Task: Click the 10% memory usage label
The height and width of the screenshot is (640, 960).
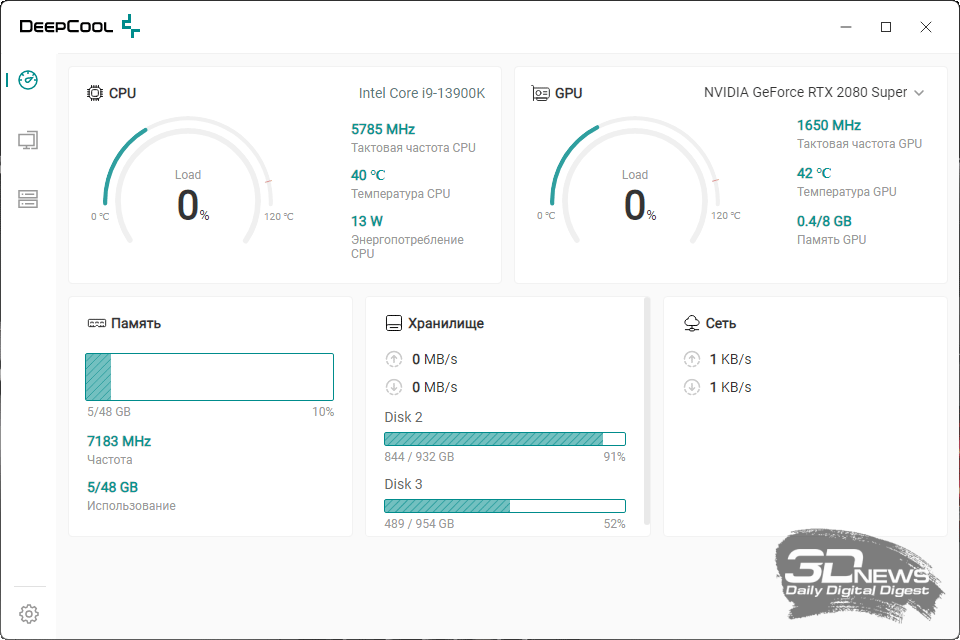Action: click(x=323, y=412)
